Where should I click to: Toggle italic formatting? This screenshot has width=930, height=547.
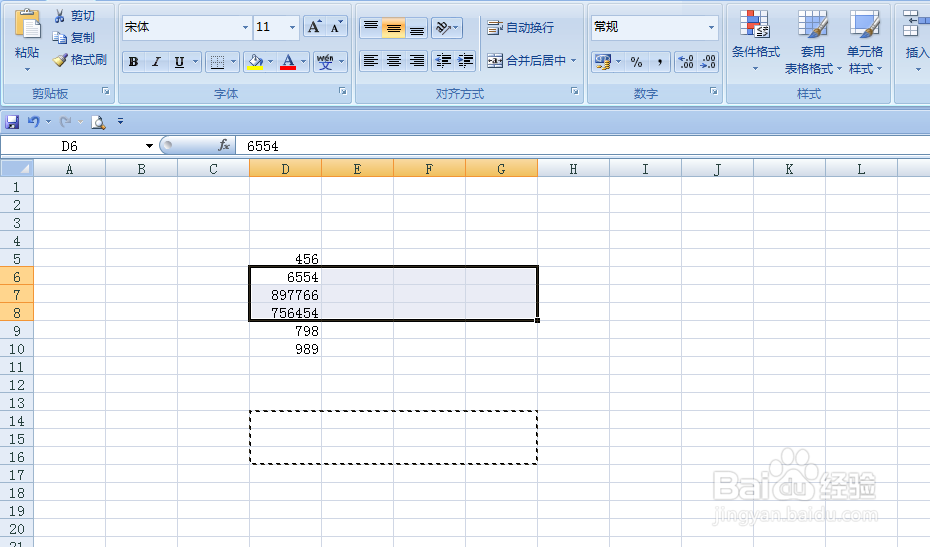click(156, 62)
